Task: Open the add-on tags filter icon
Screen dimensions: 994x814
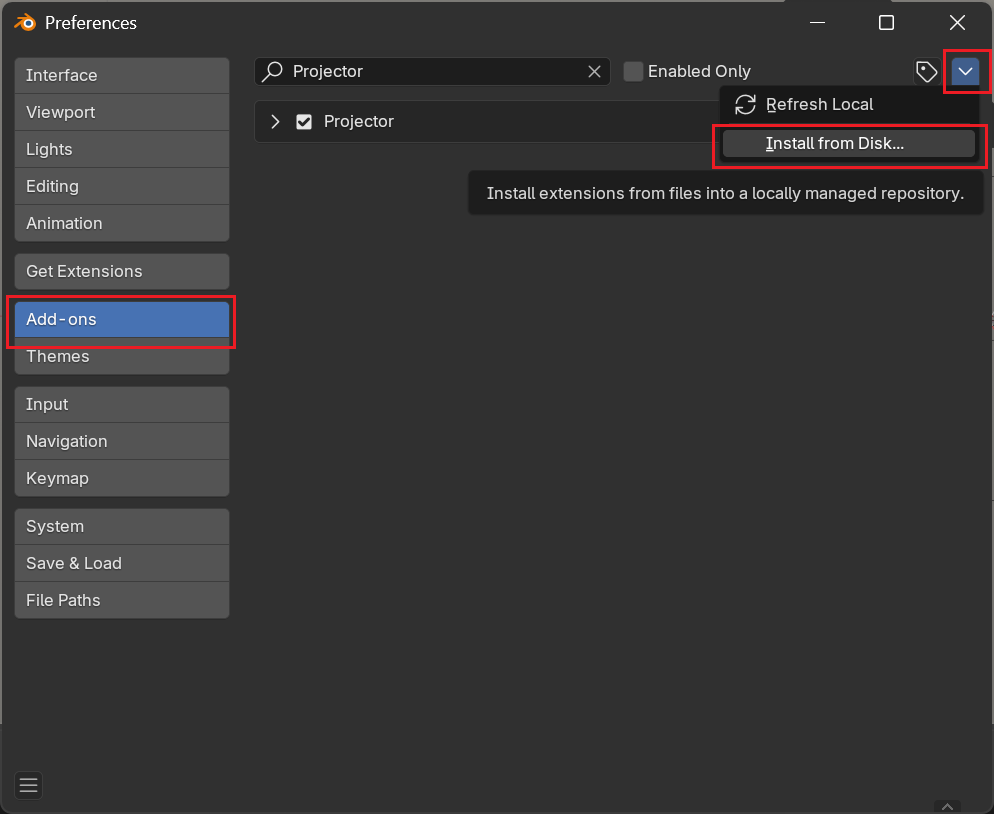Action: pyautogui.click(x=926, y=72)
